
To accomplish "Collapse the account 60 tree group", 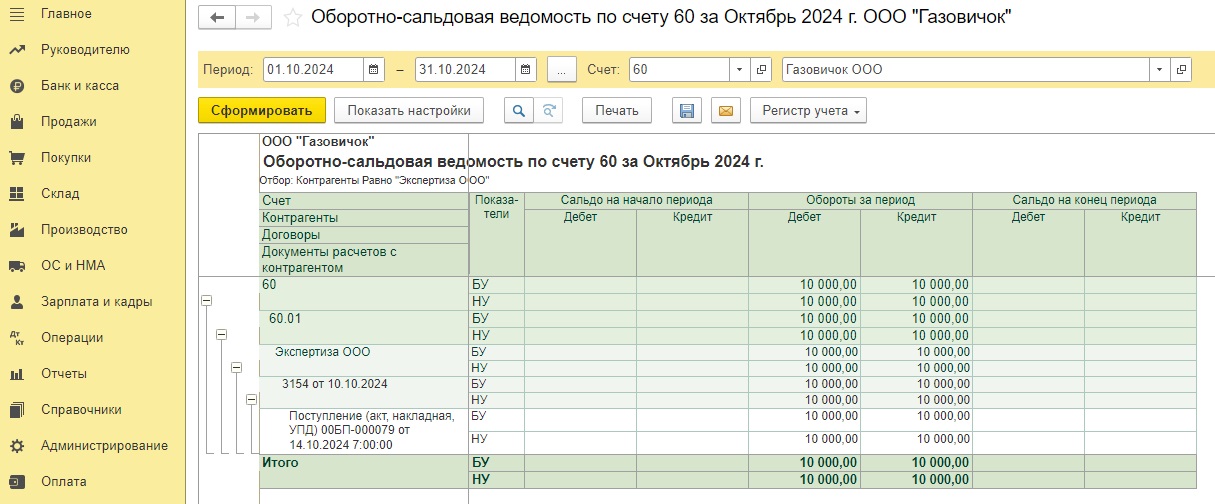I will click(x=207, y=300).
